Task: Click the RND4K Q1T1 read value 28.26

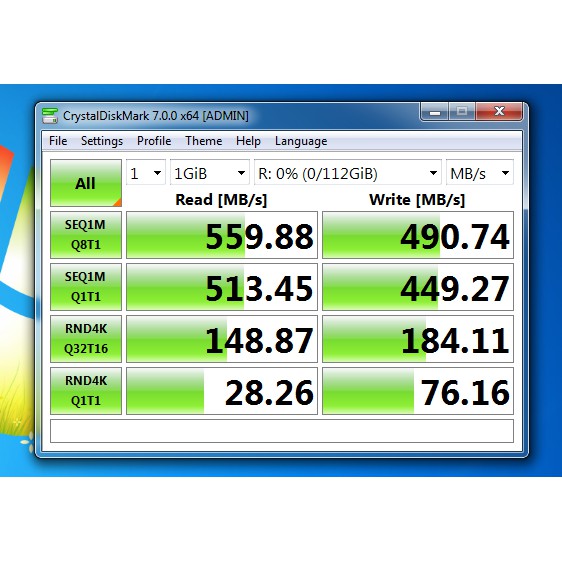Action: pyautogui.click(x=222, y=391)
